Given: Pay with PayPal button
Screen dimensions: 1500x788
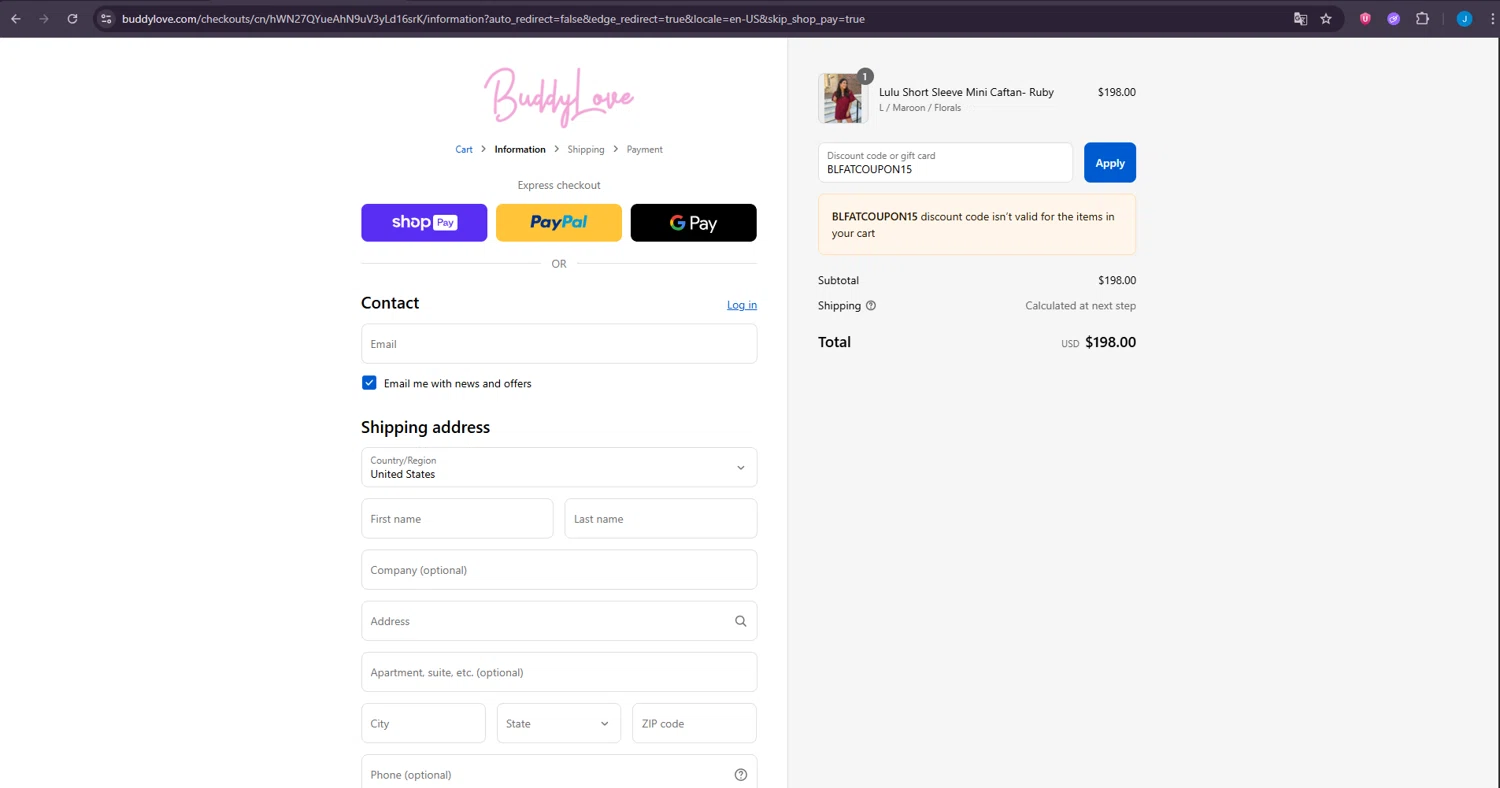Looking at the screenshot, I should (x=559, y=223).
